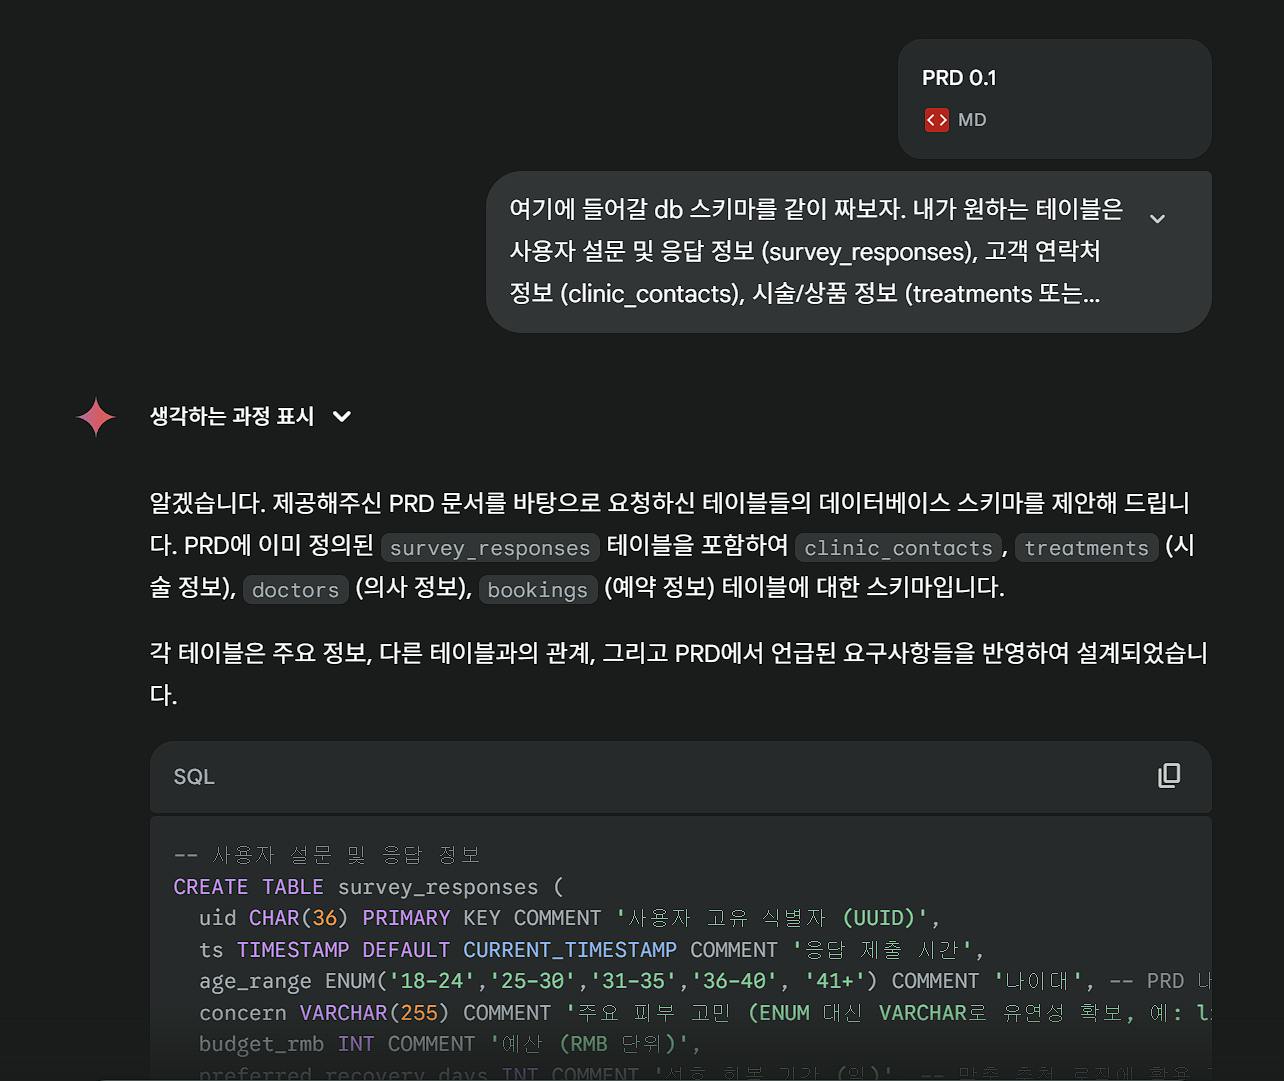Viewport: 1284px width, 1081px height.
Task: Click the user message bubble text
Action: pyautogui.click(x=816, y=252)
